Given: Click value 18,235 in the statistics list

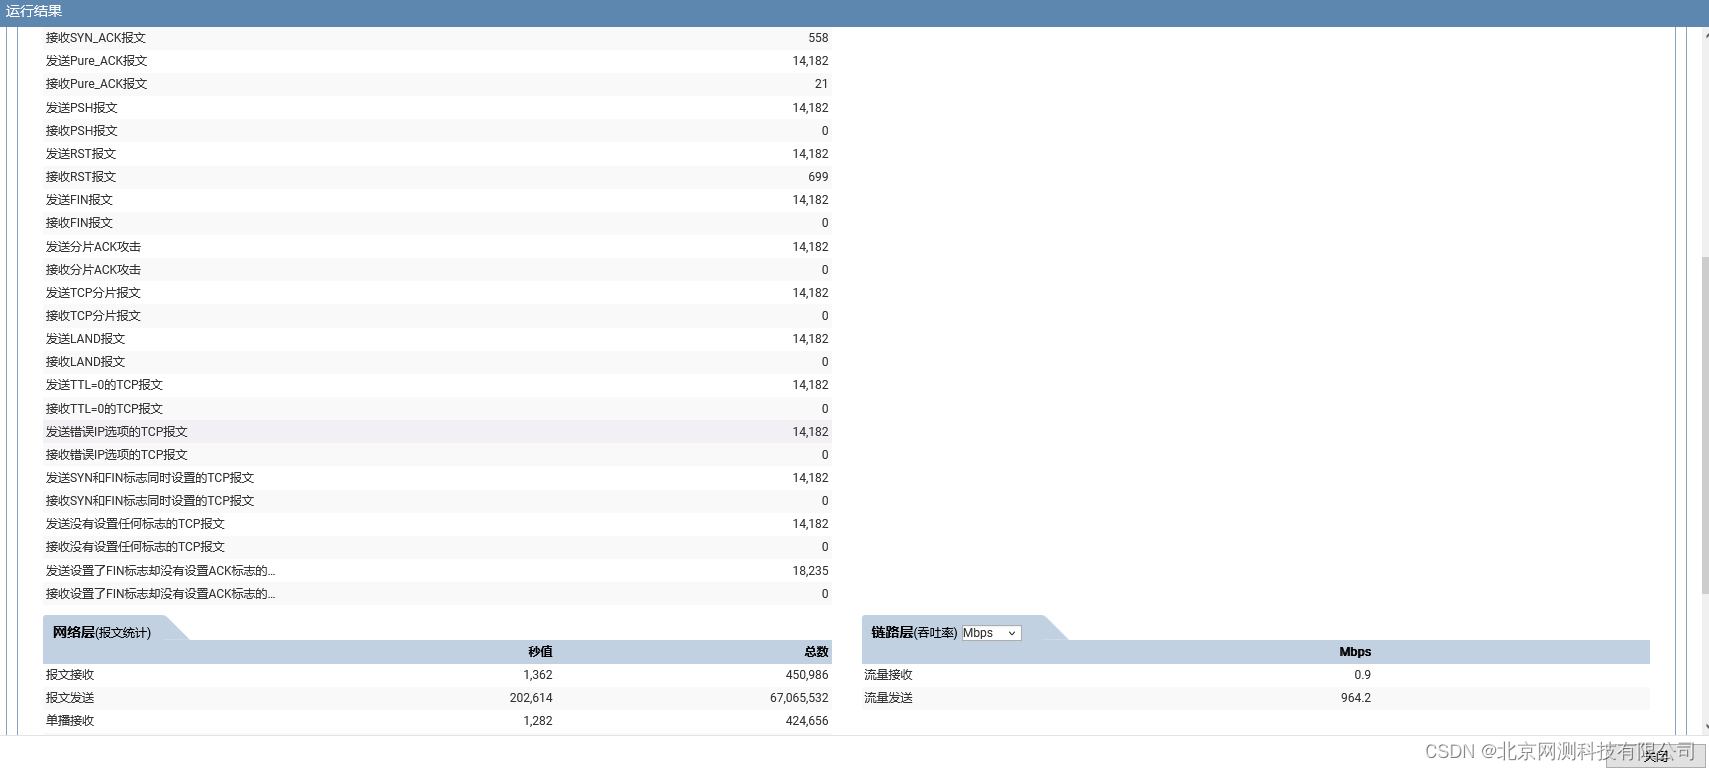Looking at the screenshot, I should pos(810,571).
